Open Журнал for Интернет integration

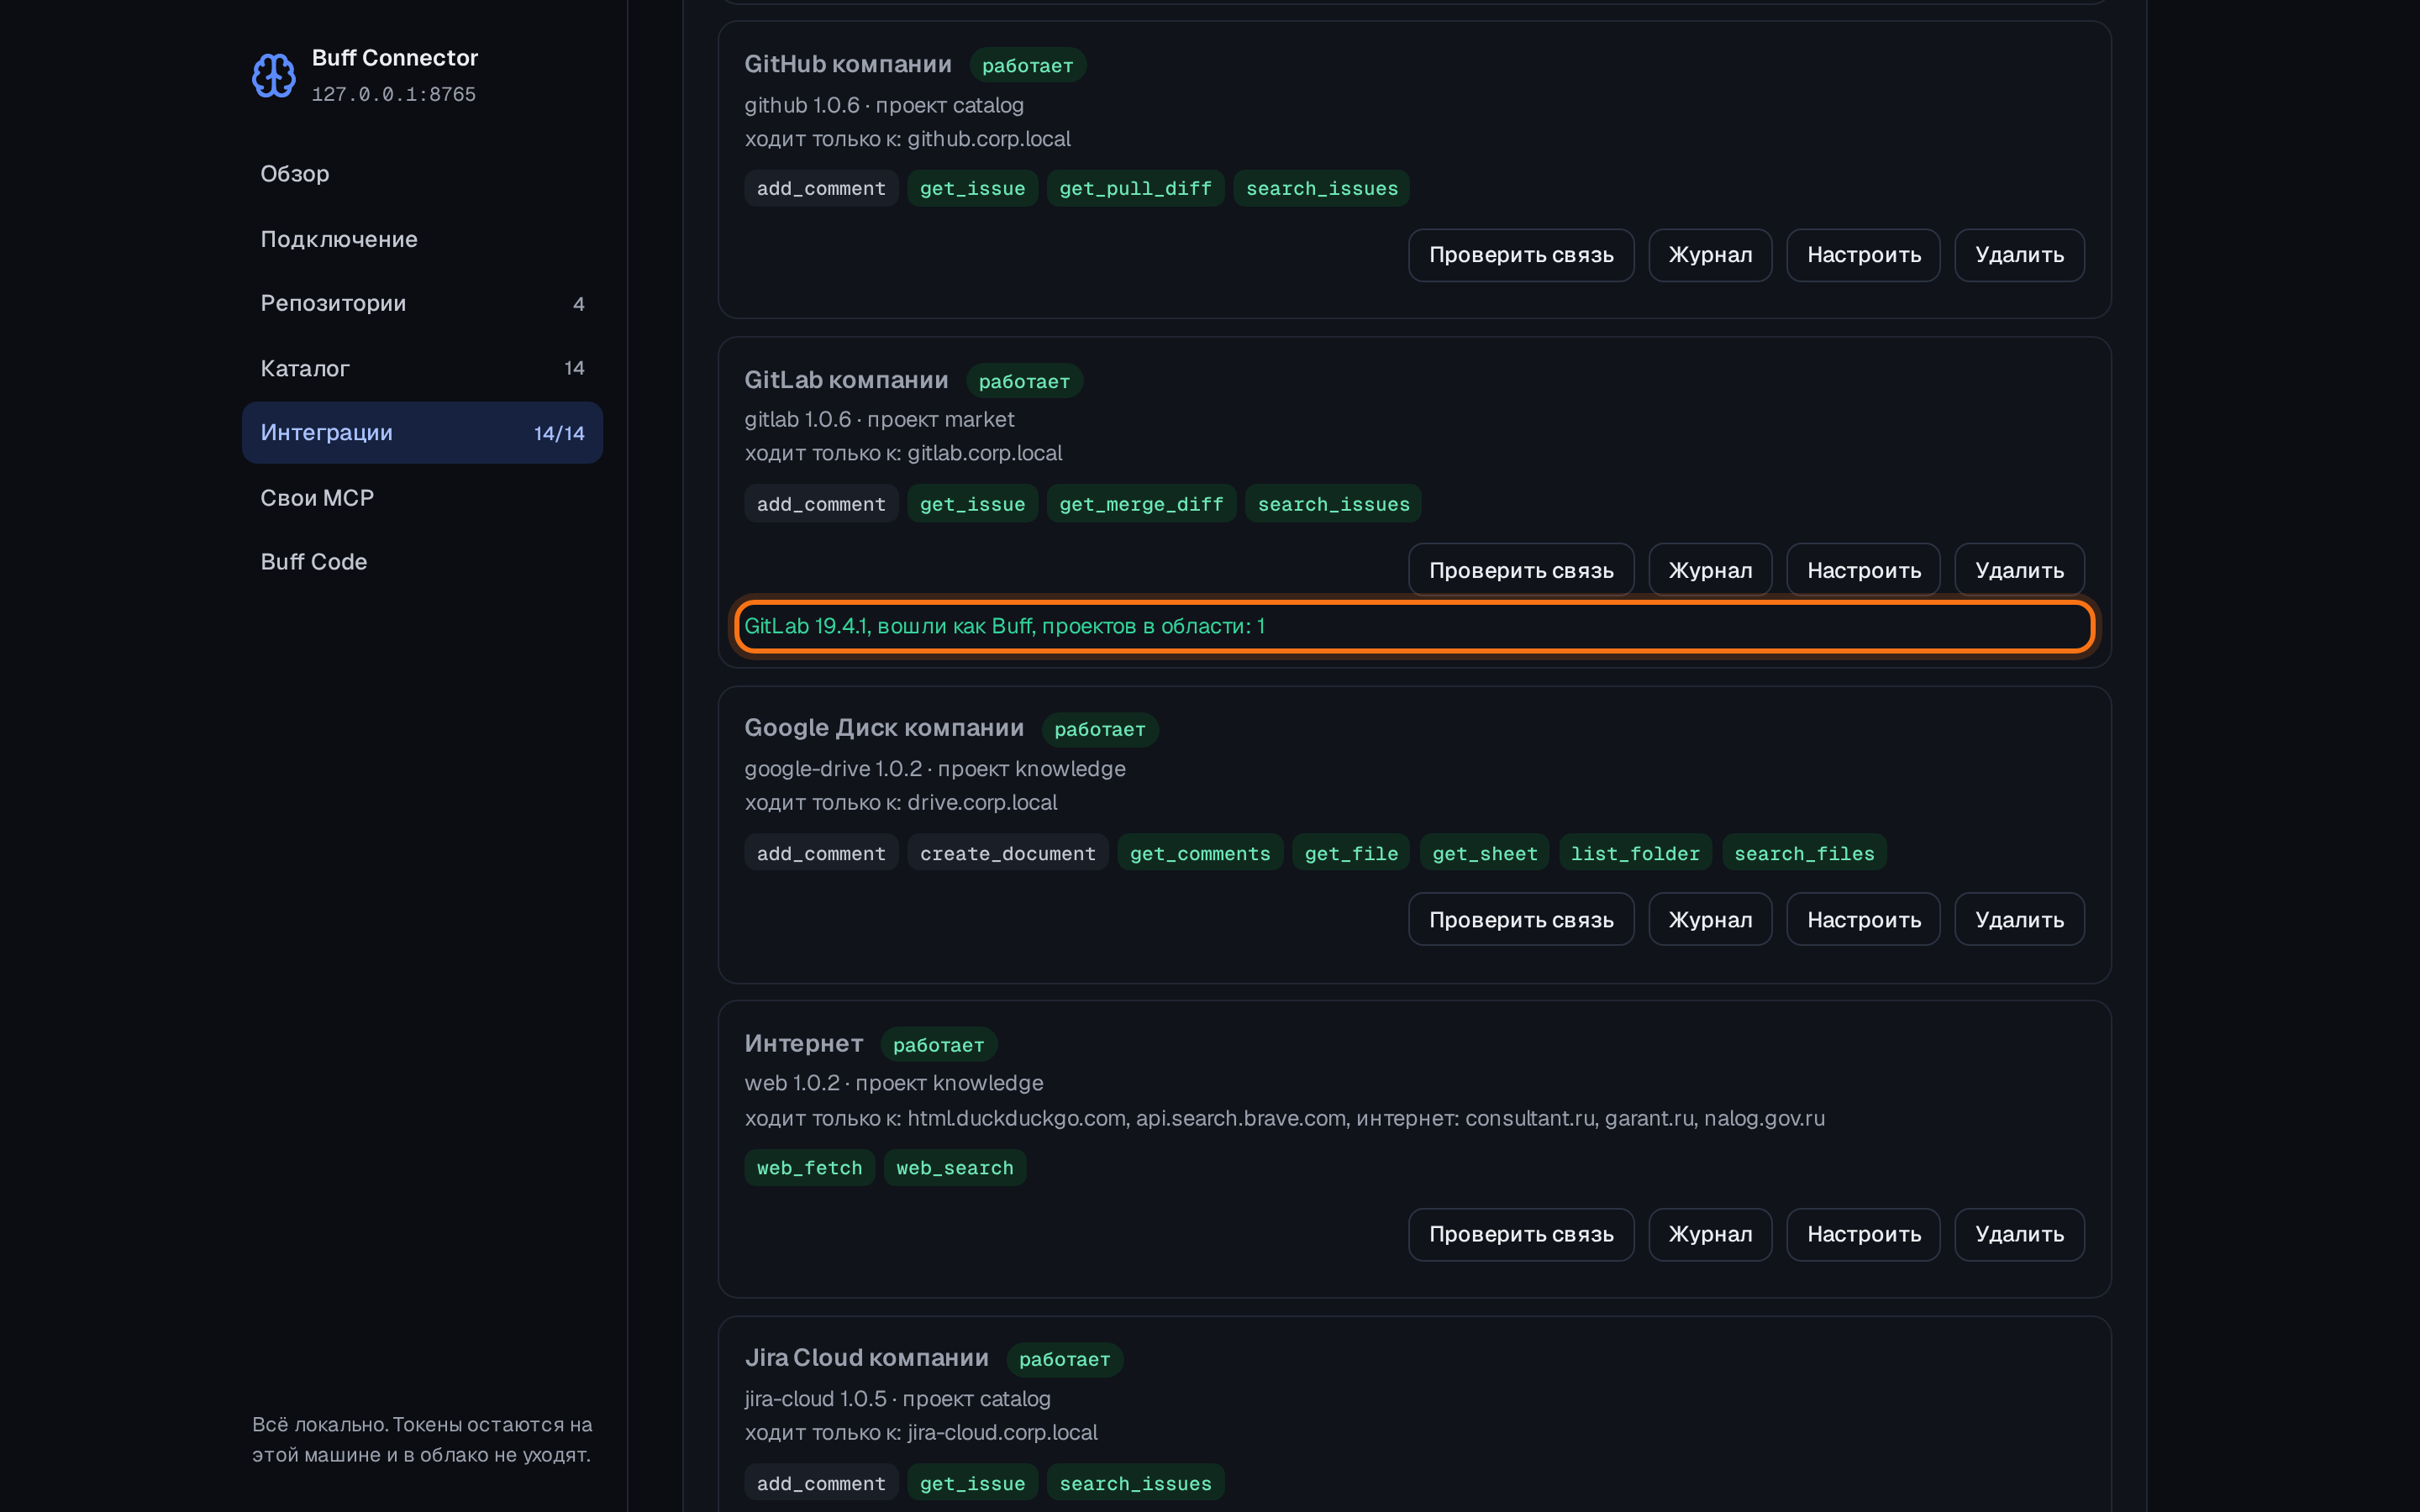(x=1710, y=1234)
